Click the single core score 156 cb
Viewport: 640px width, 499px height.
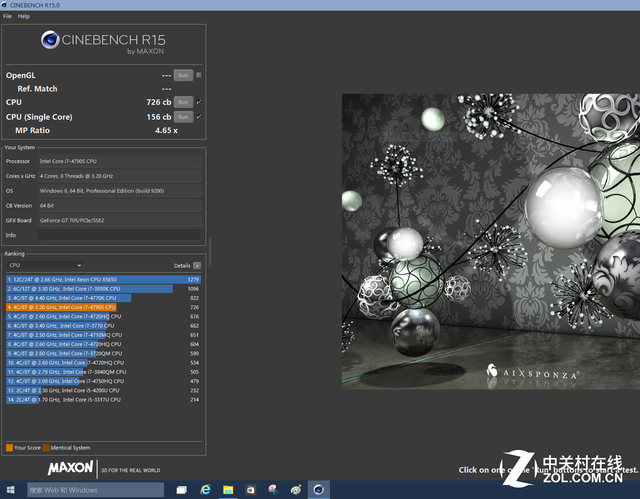pyautogui.click(x=159, y=117)
